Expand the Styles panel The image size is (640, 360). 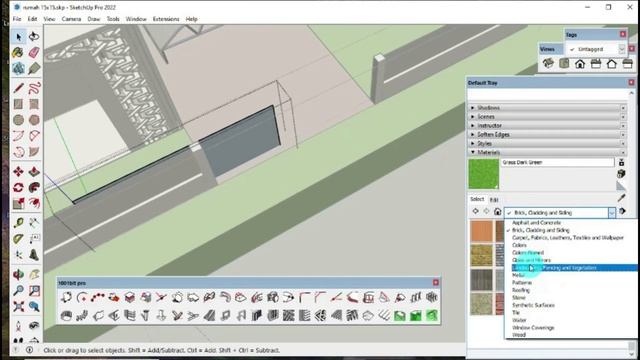tap(547, 144)
